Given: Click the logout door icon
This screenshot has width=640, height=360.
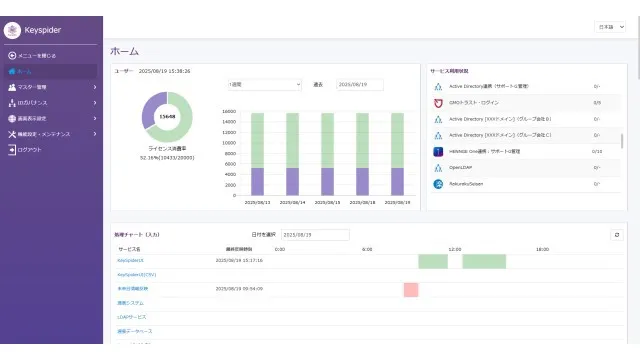Looking at the screenshot, I should coord(12,150).
